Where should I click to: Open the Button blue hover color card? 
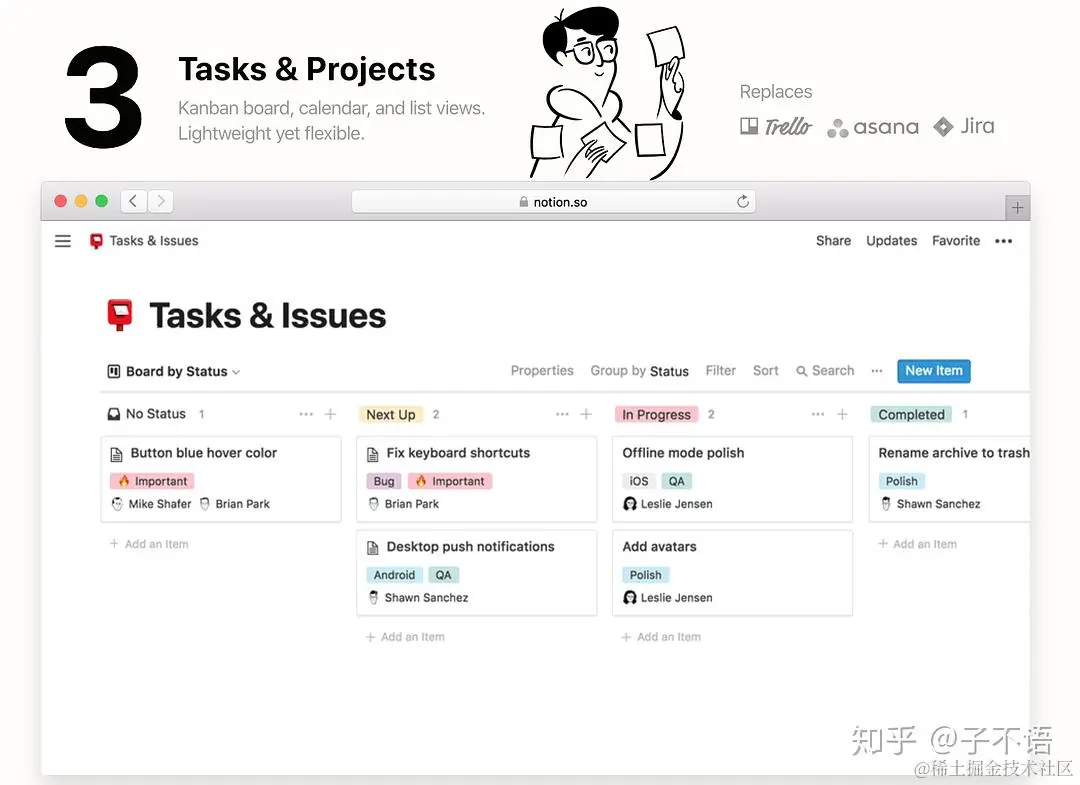[x=221, y=479]
